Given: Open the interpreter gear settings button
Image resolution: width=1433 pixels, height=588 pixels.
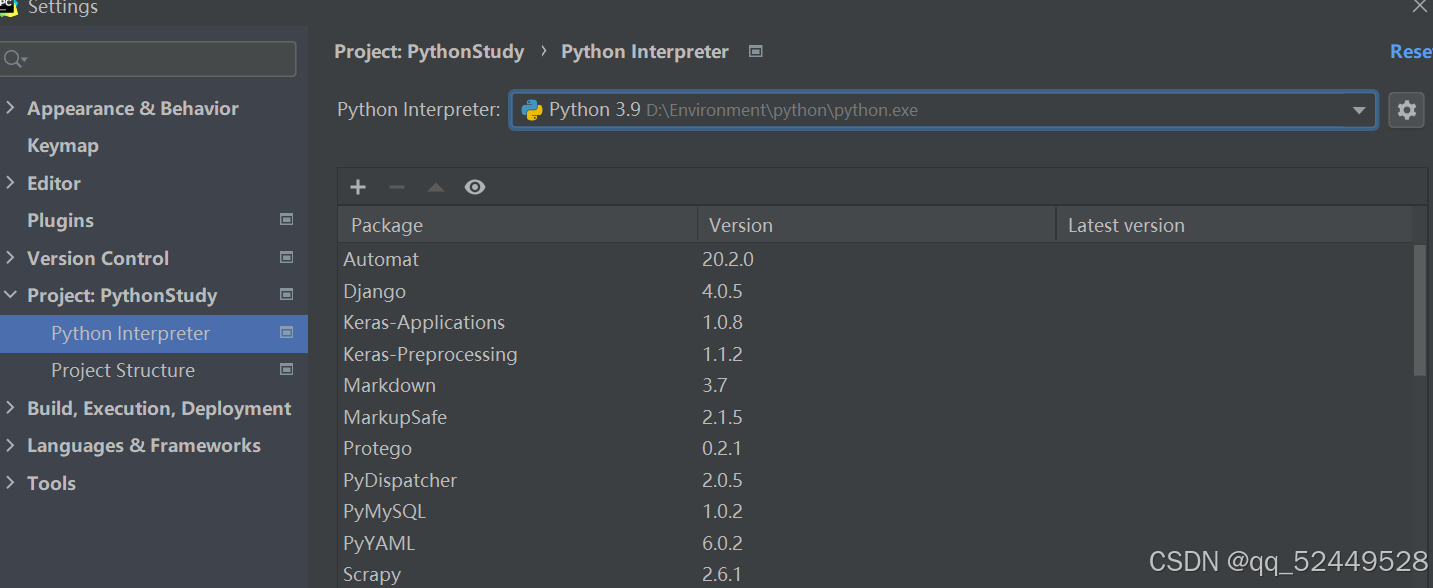Looking at the screenshot, I should [x=1407, y=110].
